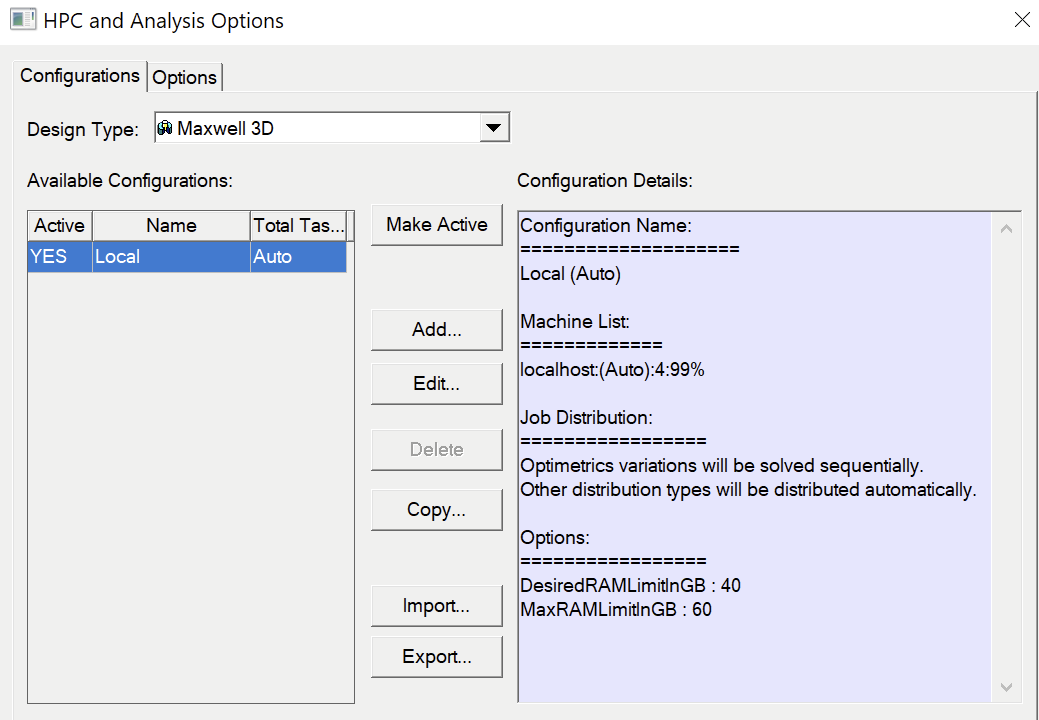Viewport: 1039px width, 720px height.
Task: Sort by the Active column header
Action: 60,226
